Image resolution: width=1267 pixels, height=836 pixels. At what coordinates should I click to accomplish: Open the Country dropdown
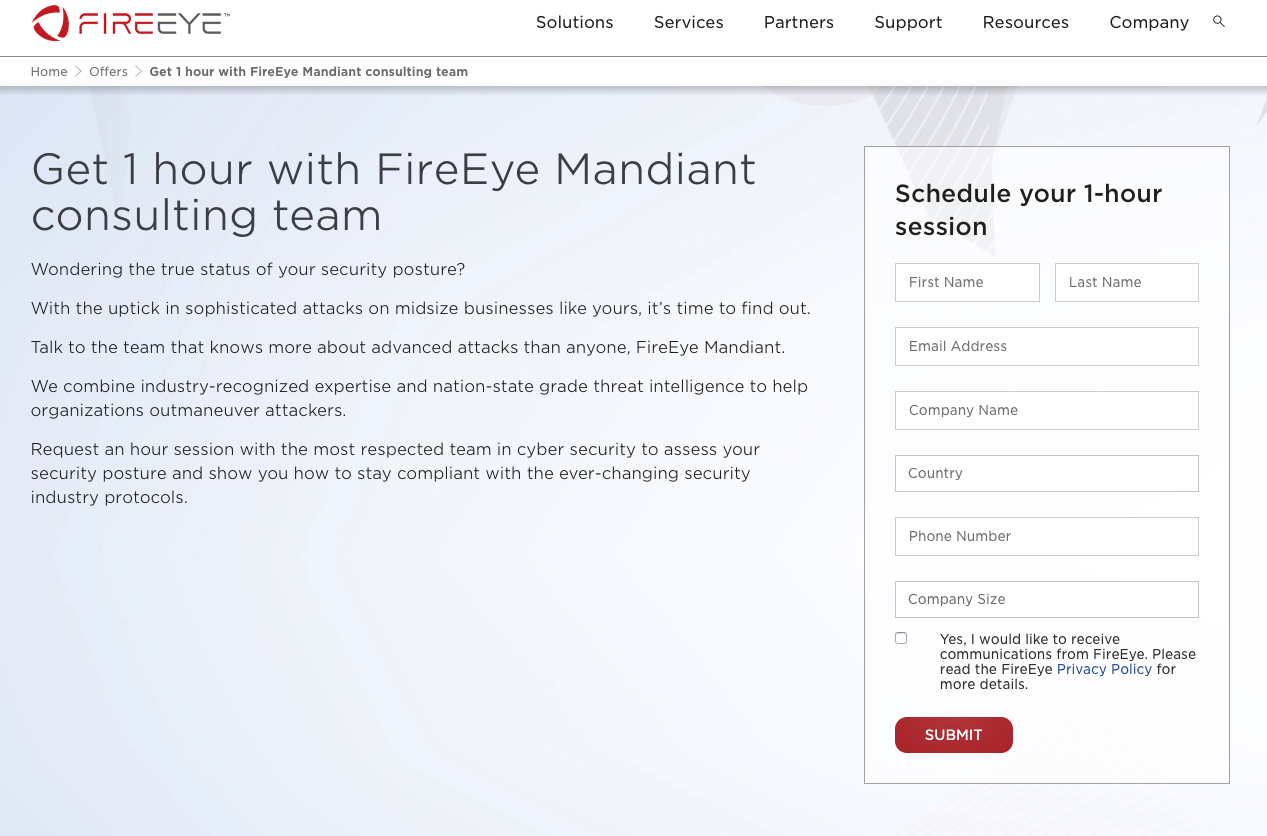1046,473
